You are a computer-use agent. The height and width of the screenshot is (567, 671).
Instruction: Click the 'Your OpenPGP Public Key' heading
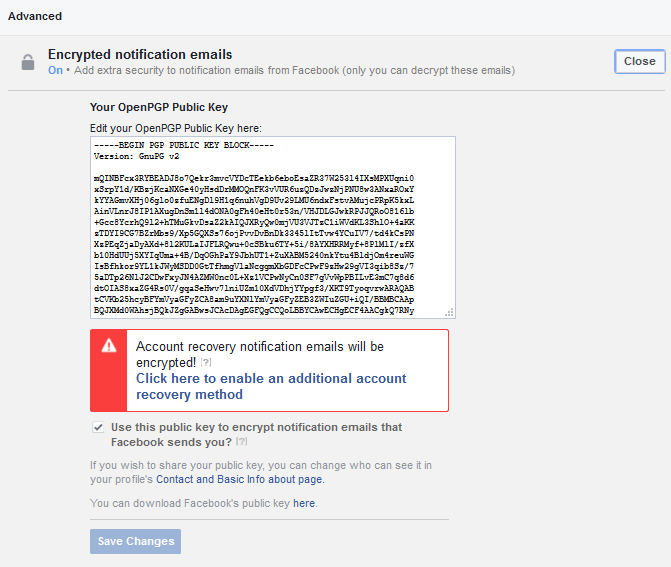coord(159,107)
